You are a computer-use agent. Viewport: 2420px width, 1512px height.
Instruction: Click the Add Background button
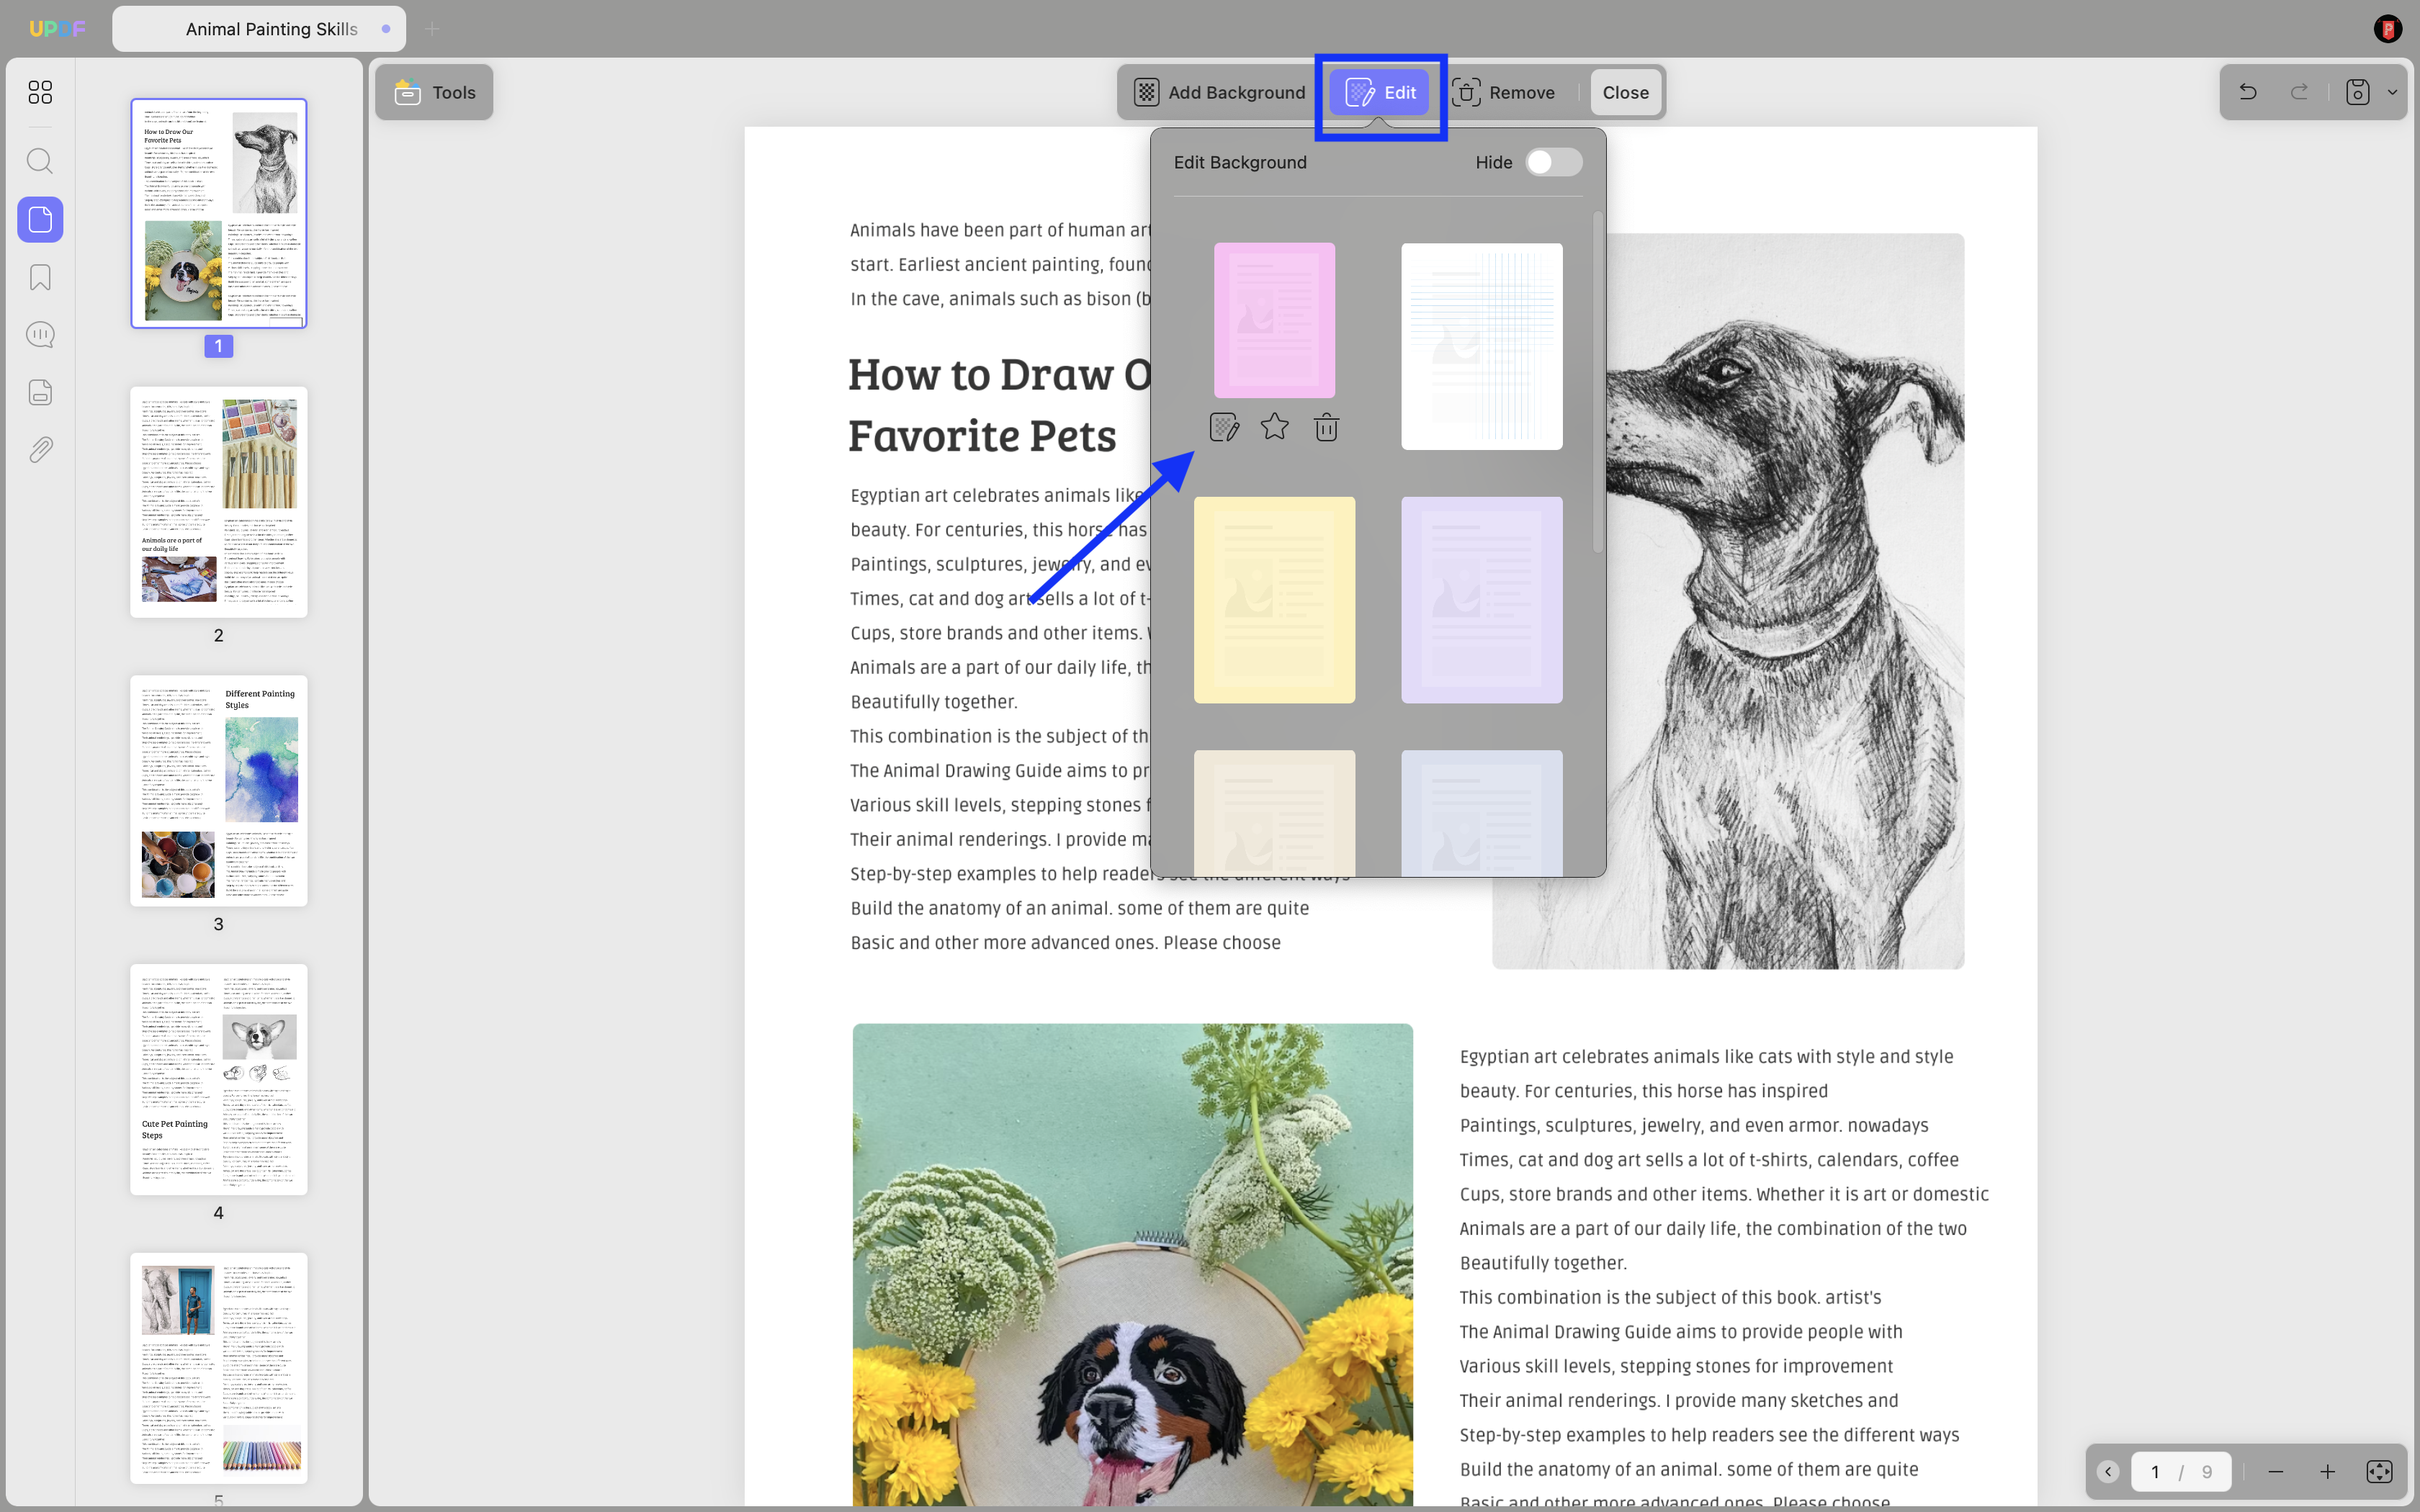tap(1219, 92)
